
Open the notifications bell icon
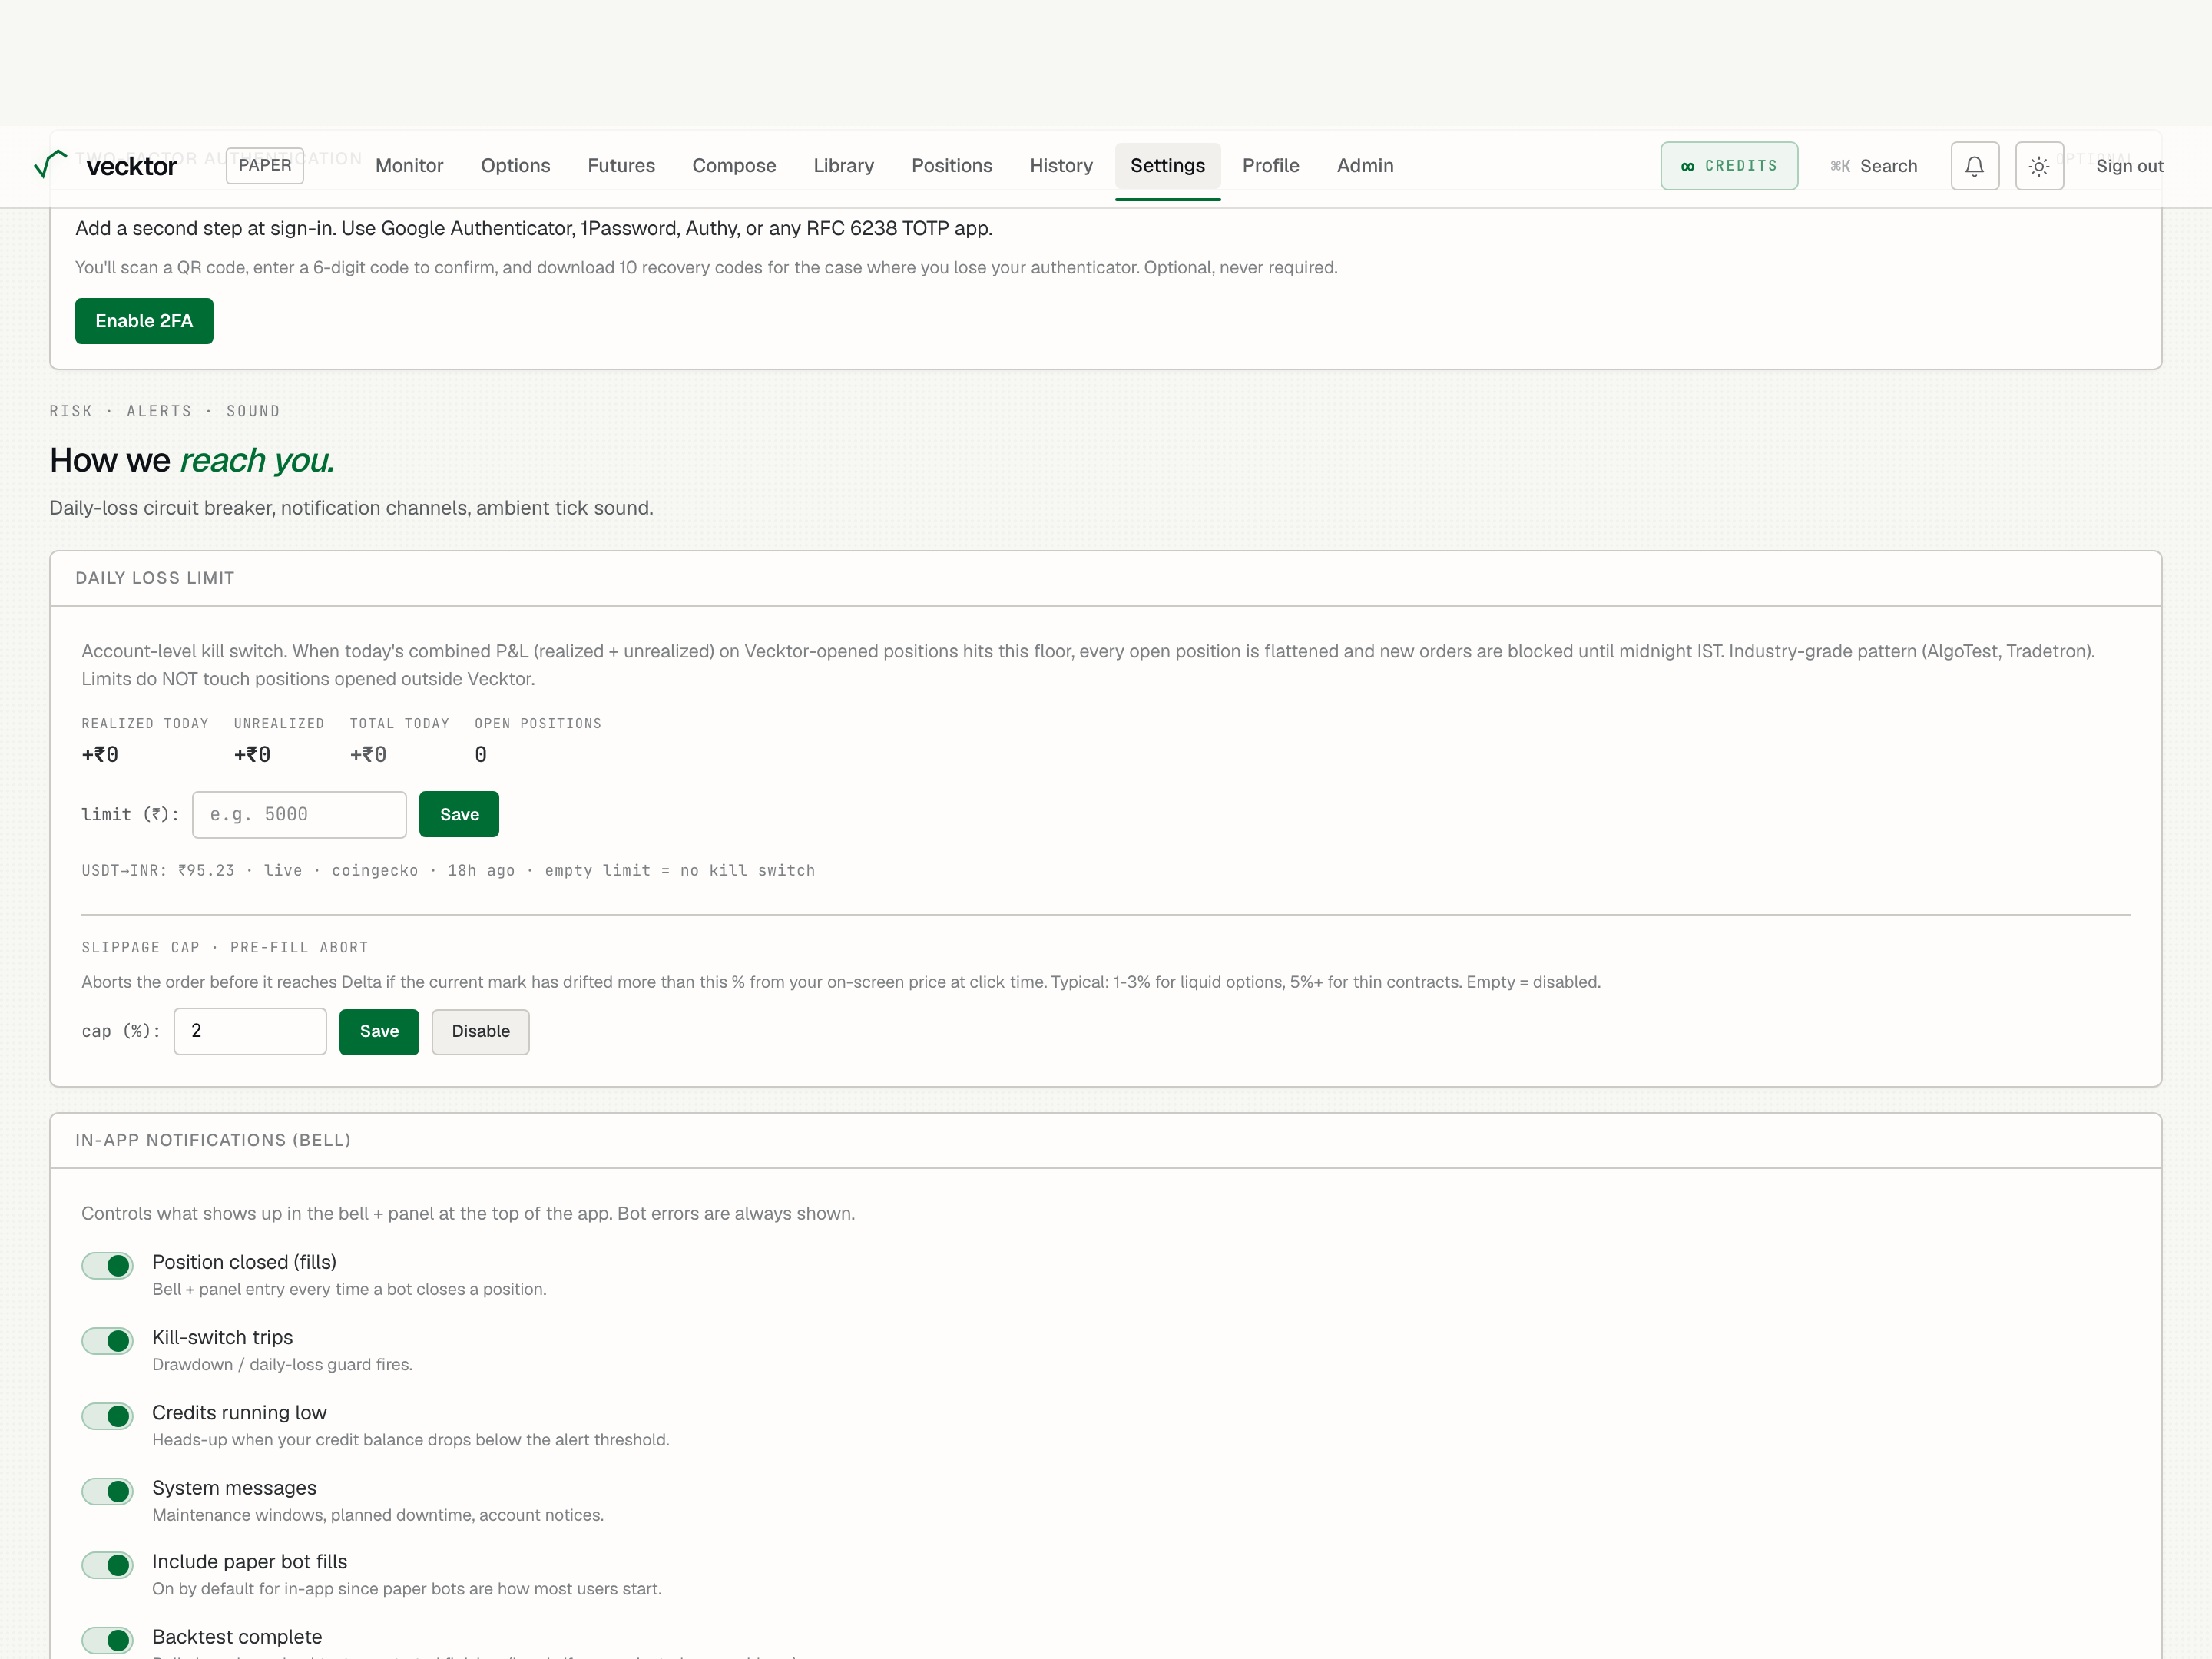coord(1974,166)
